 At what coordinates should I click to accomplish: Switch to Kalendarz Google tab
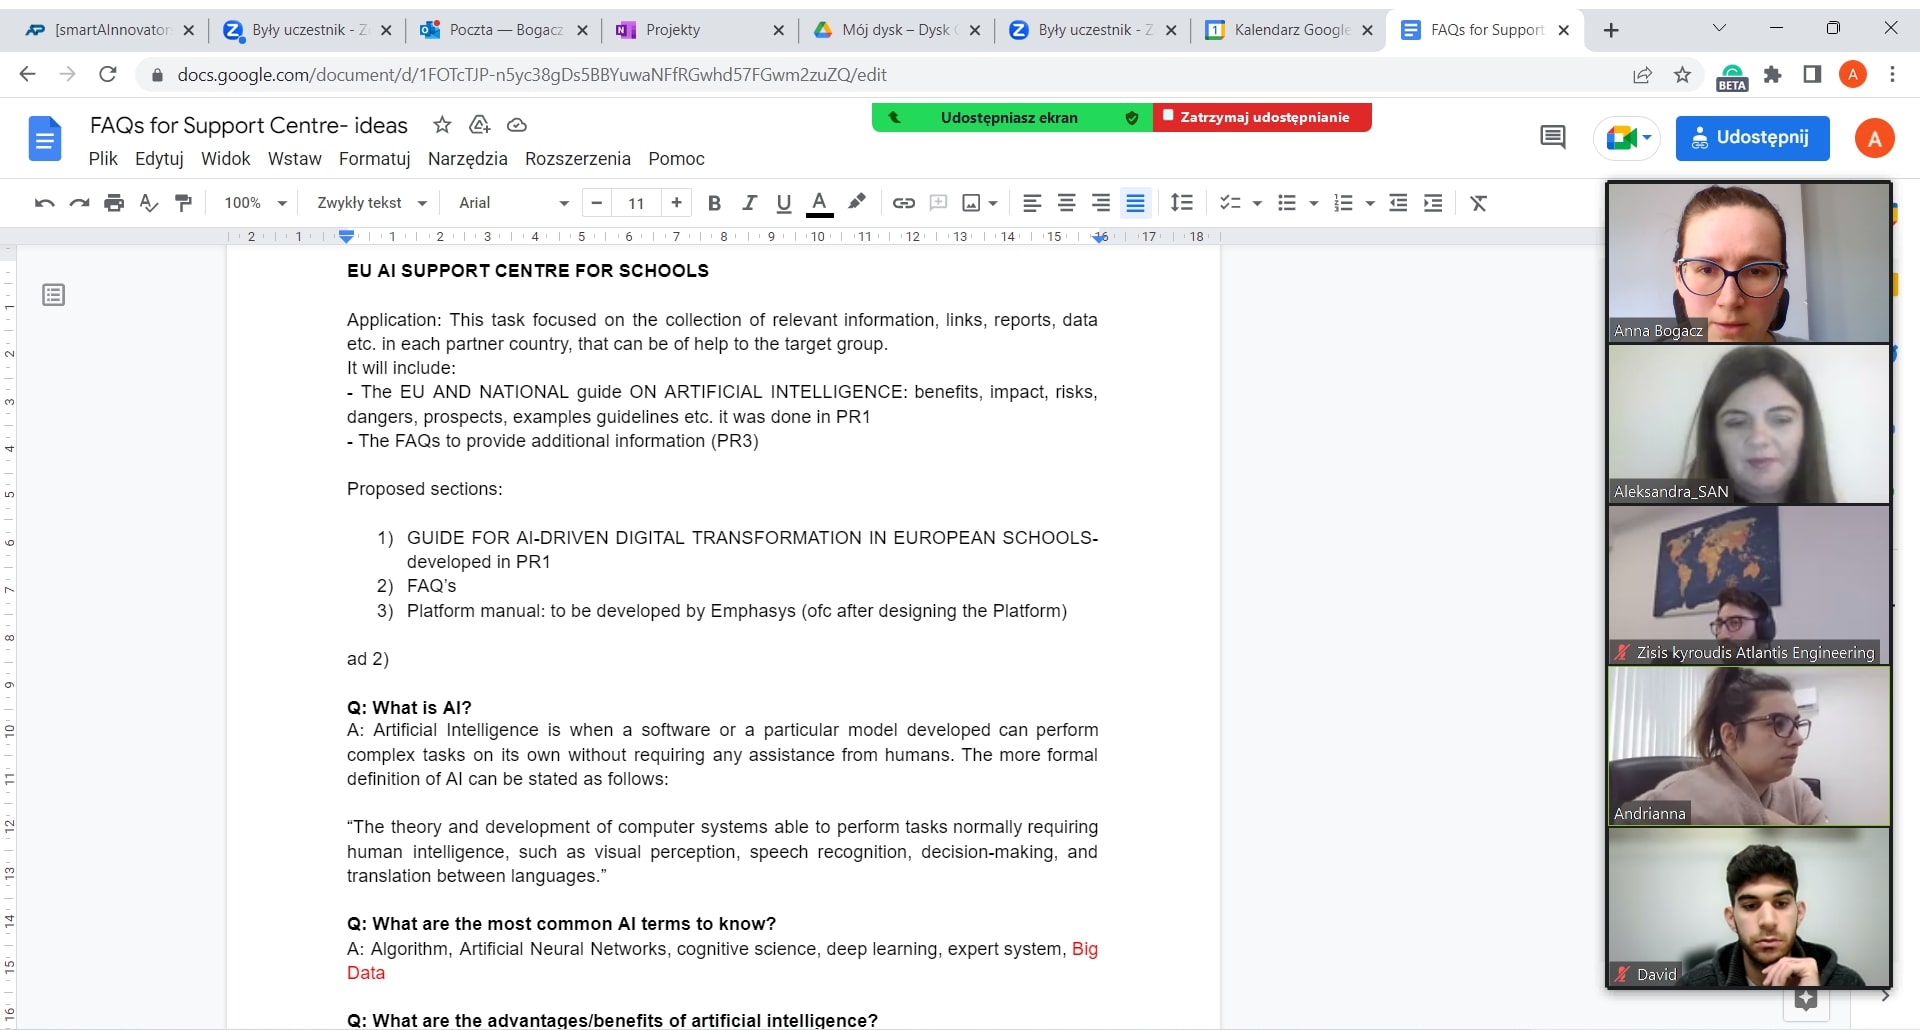(1288, 30)
